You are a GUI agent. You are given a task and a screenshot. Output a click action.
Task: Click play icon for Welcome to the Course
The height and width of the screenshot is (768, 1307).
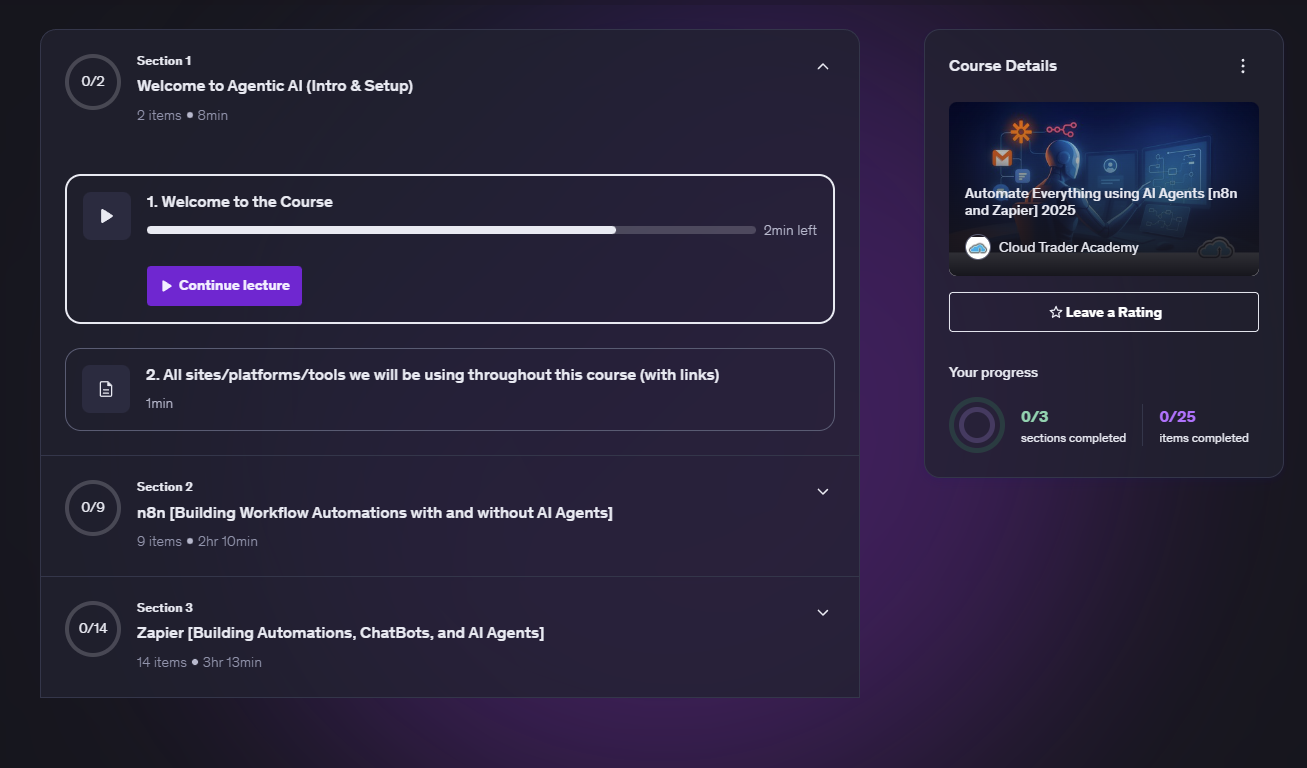(107, 216)
